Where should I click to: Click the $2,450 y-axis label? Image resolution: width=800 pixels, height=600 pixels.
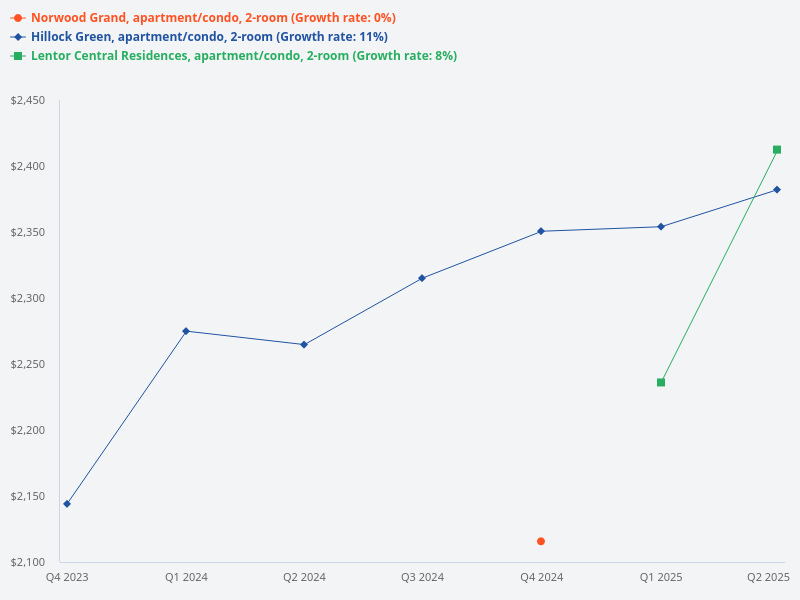coord(28,100)
